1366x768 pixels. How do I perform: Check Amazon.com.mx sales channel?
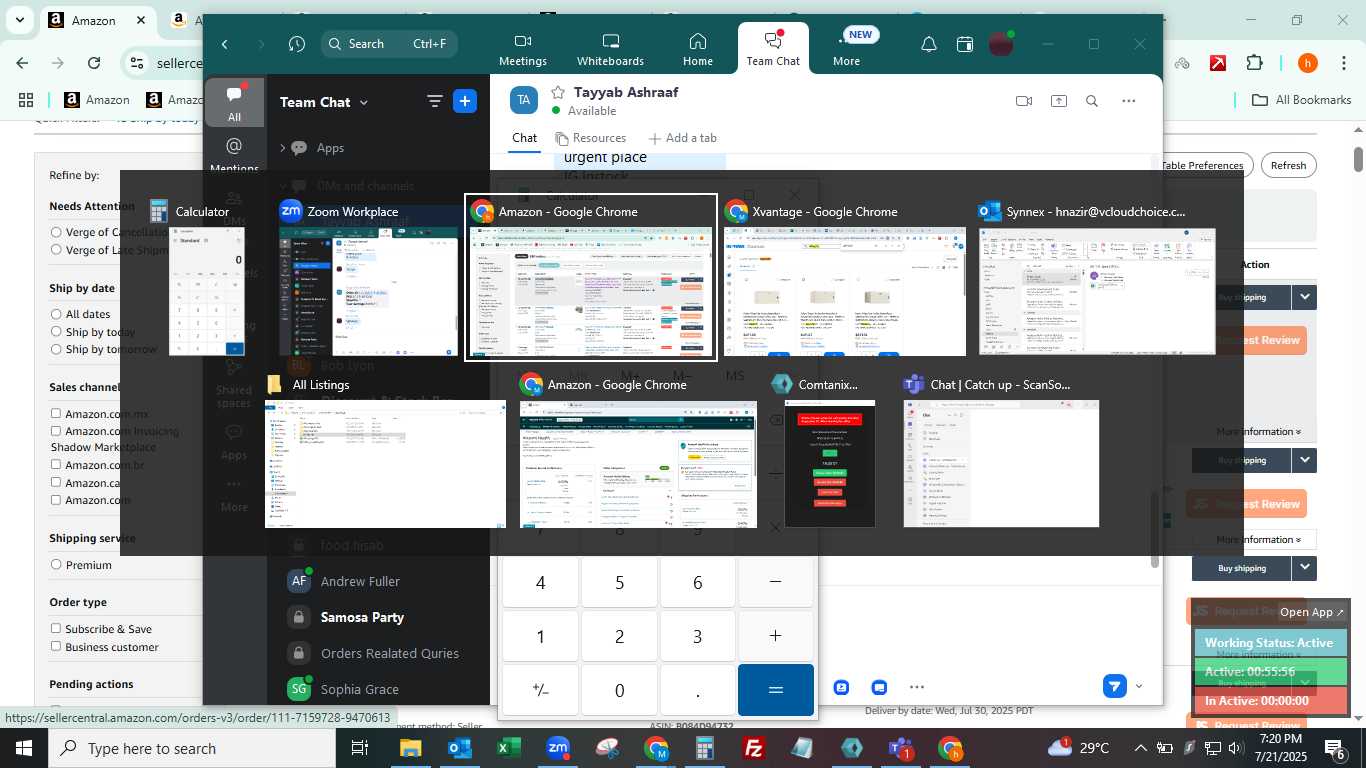56,414
